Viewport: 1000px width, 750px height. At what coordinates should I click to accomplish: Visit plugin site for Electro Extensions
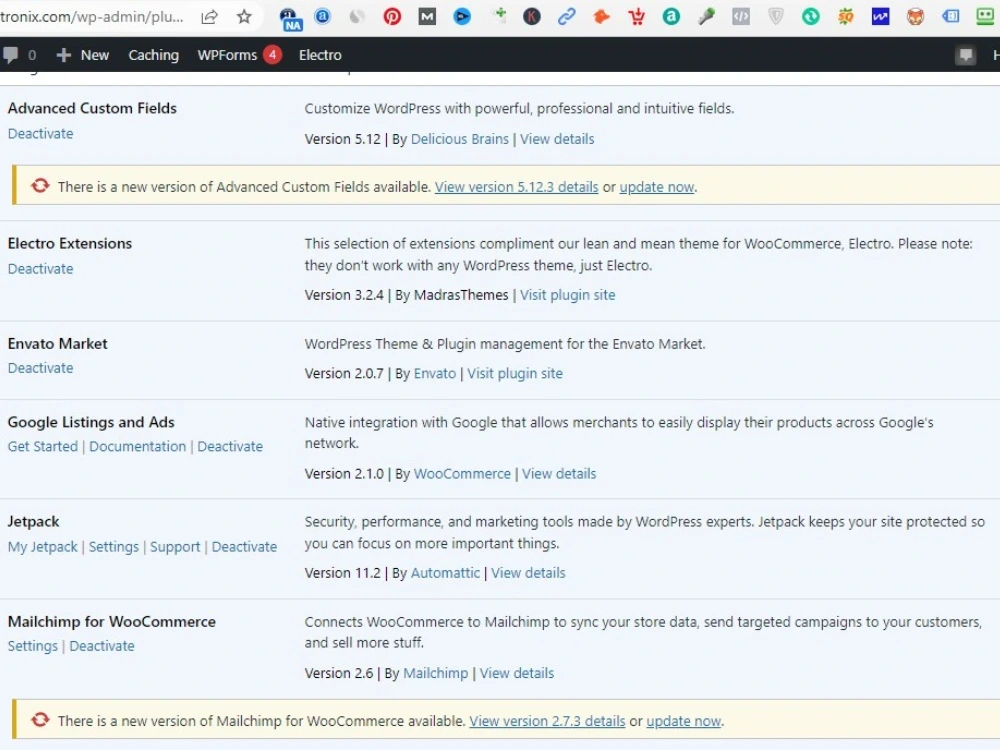pos(568,295)
